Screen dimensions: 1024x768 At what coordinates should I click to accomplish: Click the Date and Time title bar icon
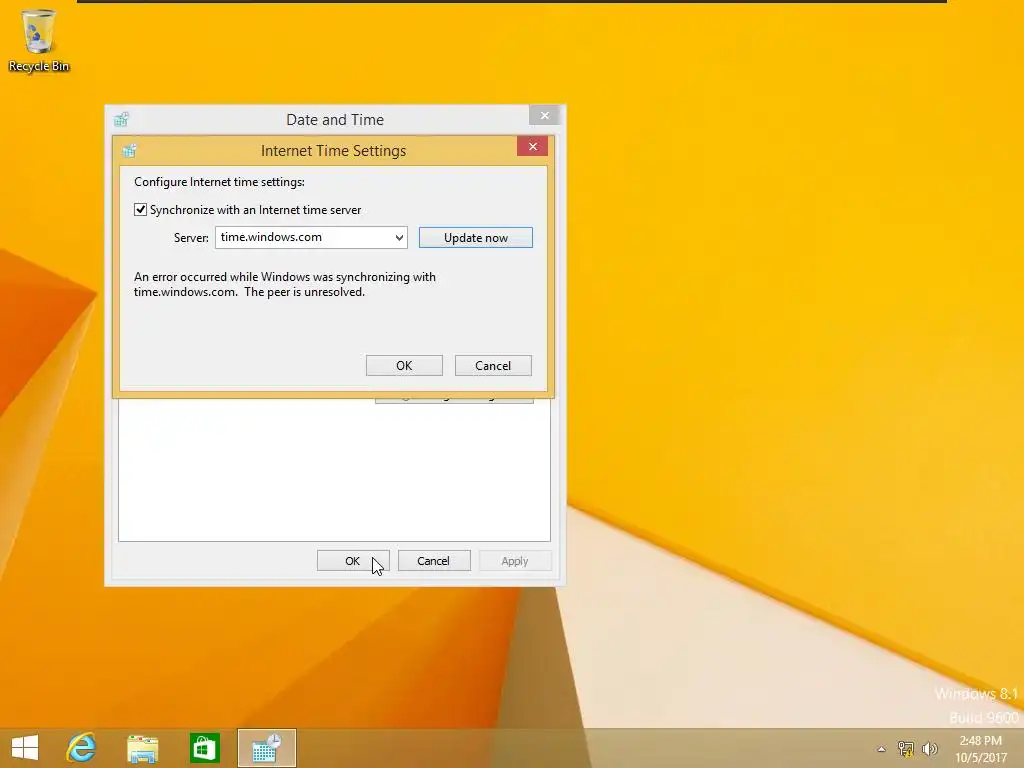(121, 120)
